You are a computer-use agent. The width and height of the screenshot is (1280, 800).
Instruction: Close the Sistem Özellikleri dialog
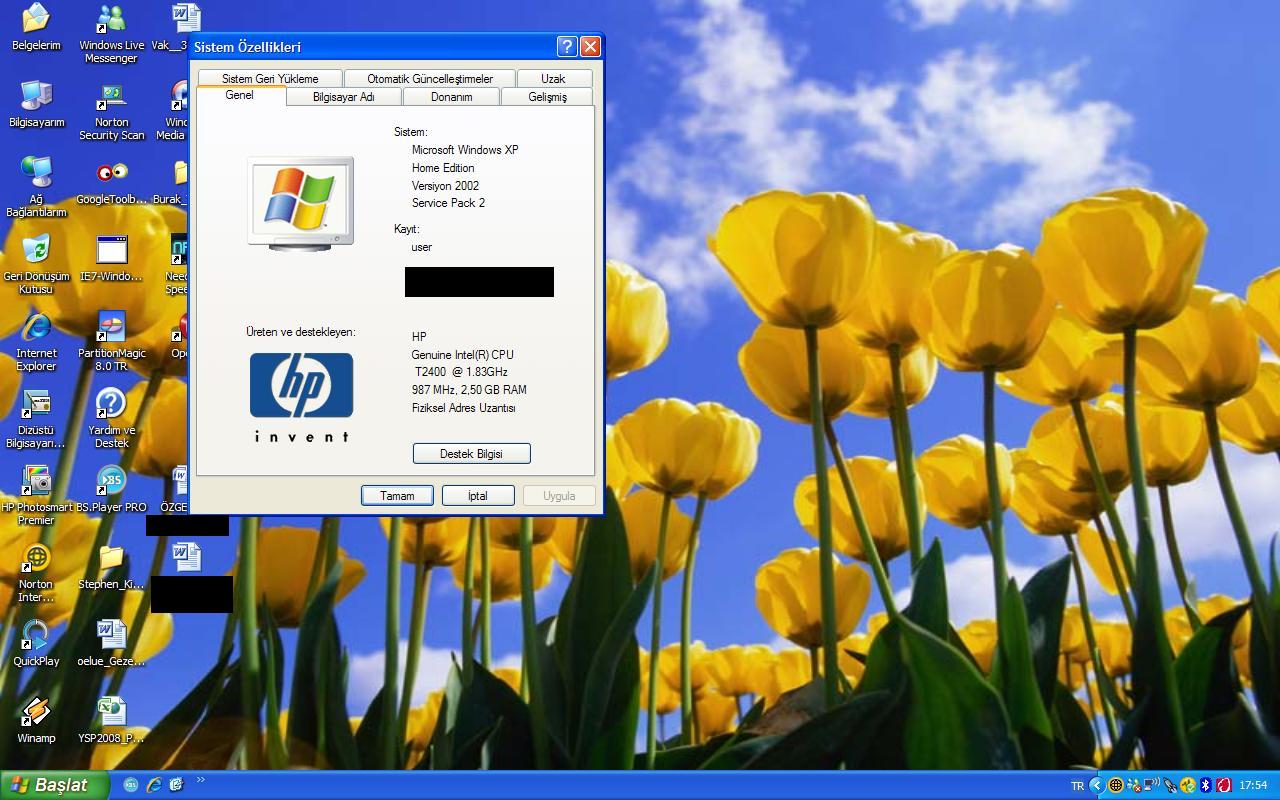pyautogui.click(x=590, y=46)
